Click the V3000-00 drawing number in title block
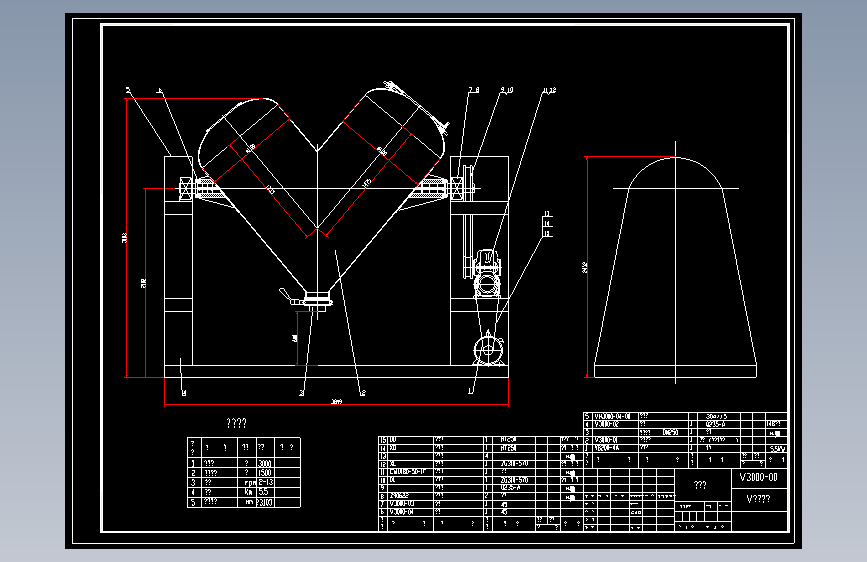 pos(759,477)
